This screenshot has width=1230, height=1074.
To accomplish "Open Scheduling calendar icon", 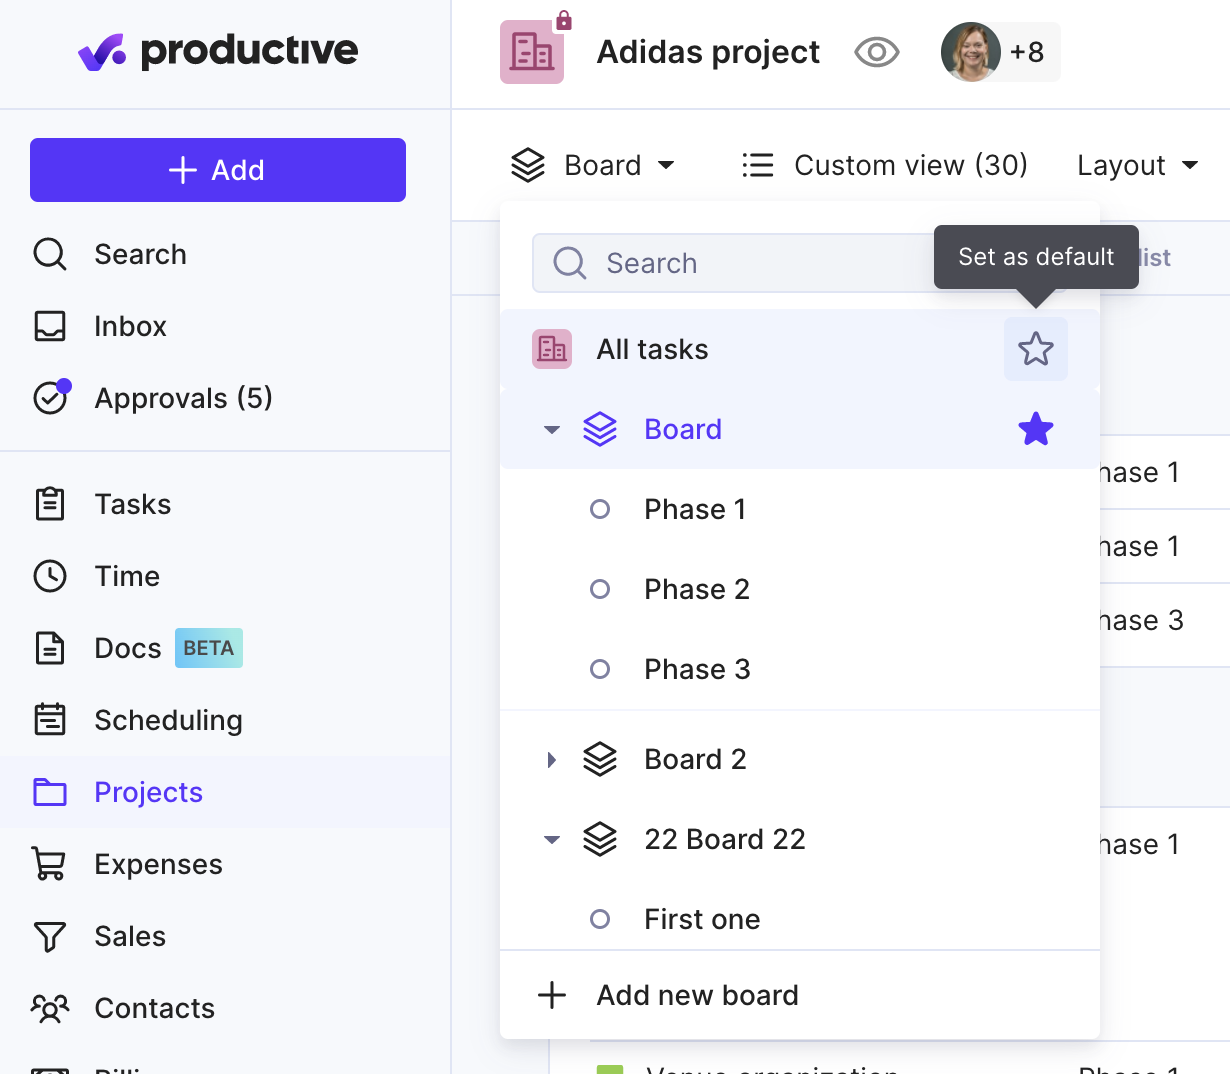I will pyautogui.click(x=50, y=720).
